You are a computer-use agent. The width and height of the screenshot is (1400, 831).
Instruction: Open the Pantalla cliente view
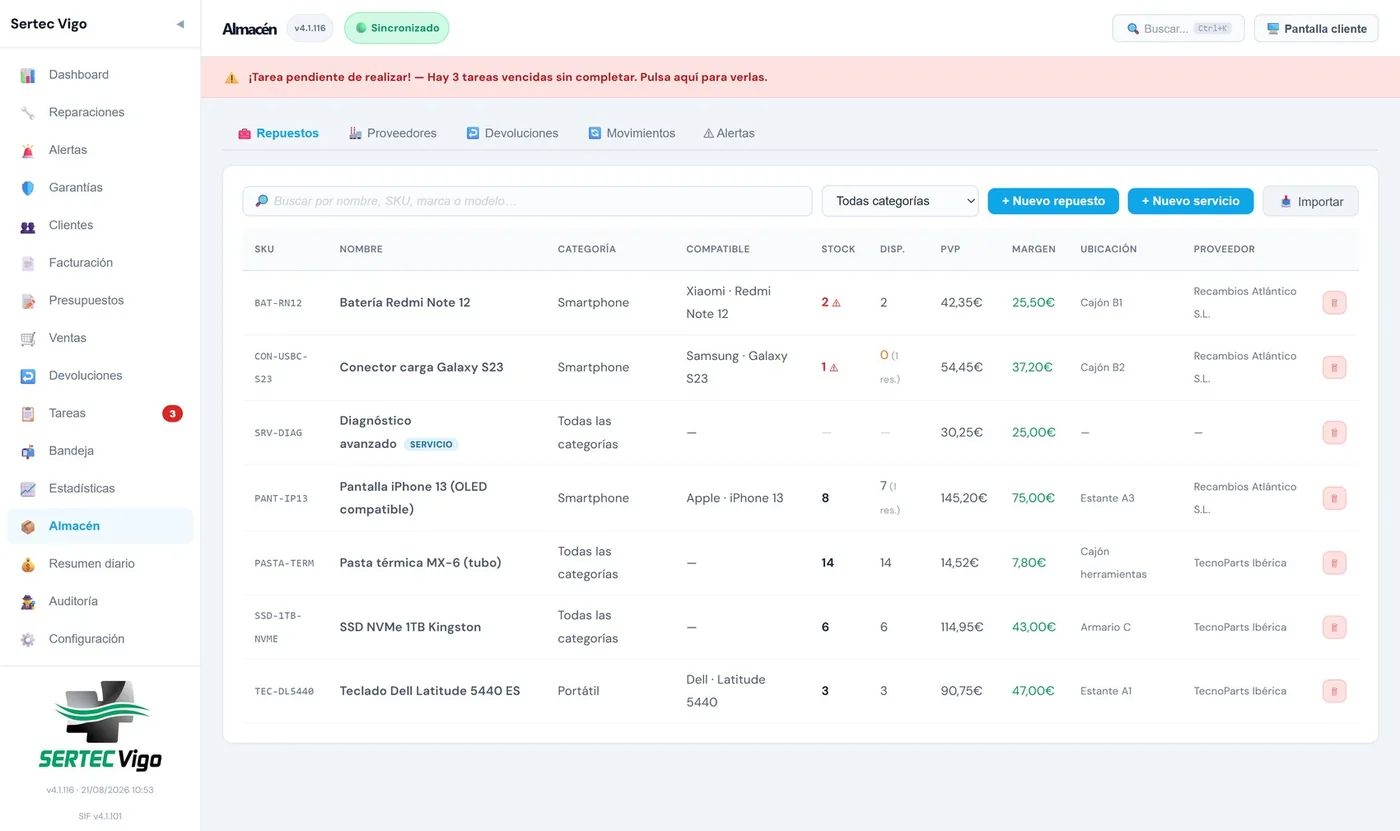pyautogui.click(x=1316, y=28)
